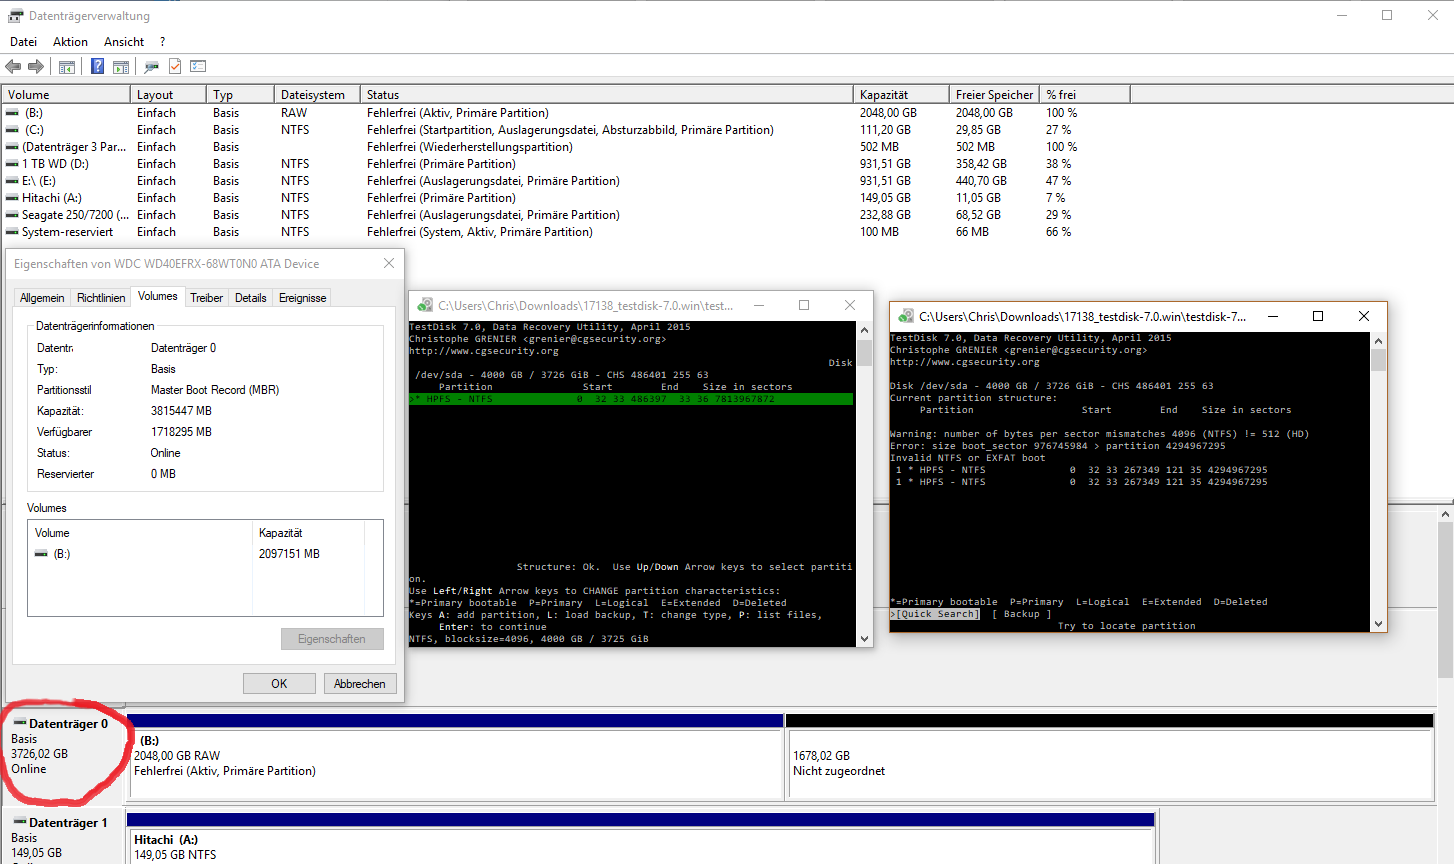Screen dimensions: 1454x864
Task: Maximize the right TestDisk window
Action: tap(1318, 316)
